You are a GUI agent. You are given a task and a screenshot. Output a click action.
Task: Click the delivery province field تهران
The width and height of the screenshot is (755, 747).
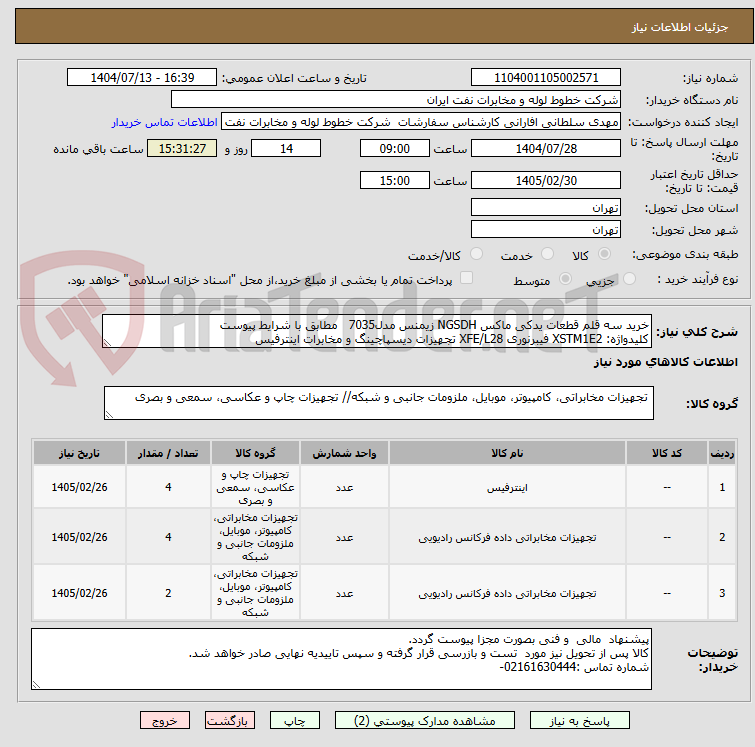coord(546,208)
